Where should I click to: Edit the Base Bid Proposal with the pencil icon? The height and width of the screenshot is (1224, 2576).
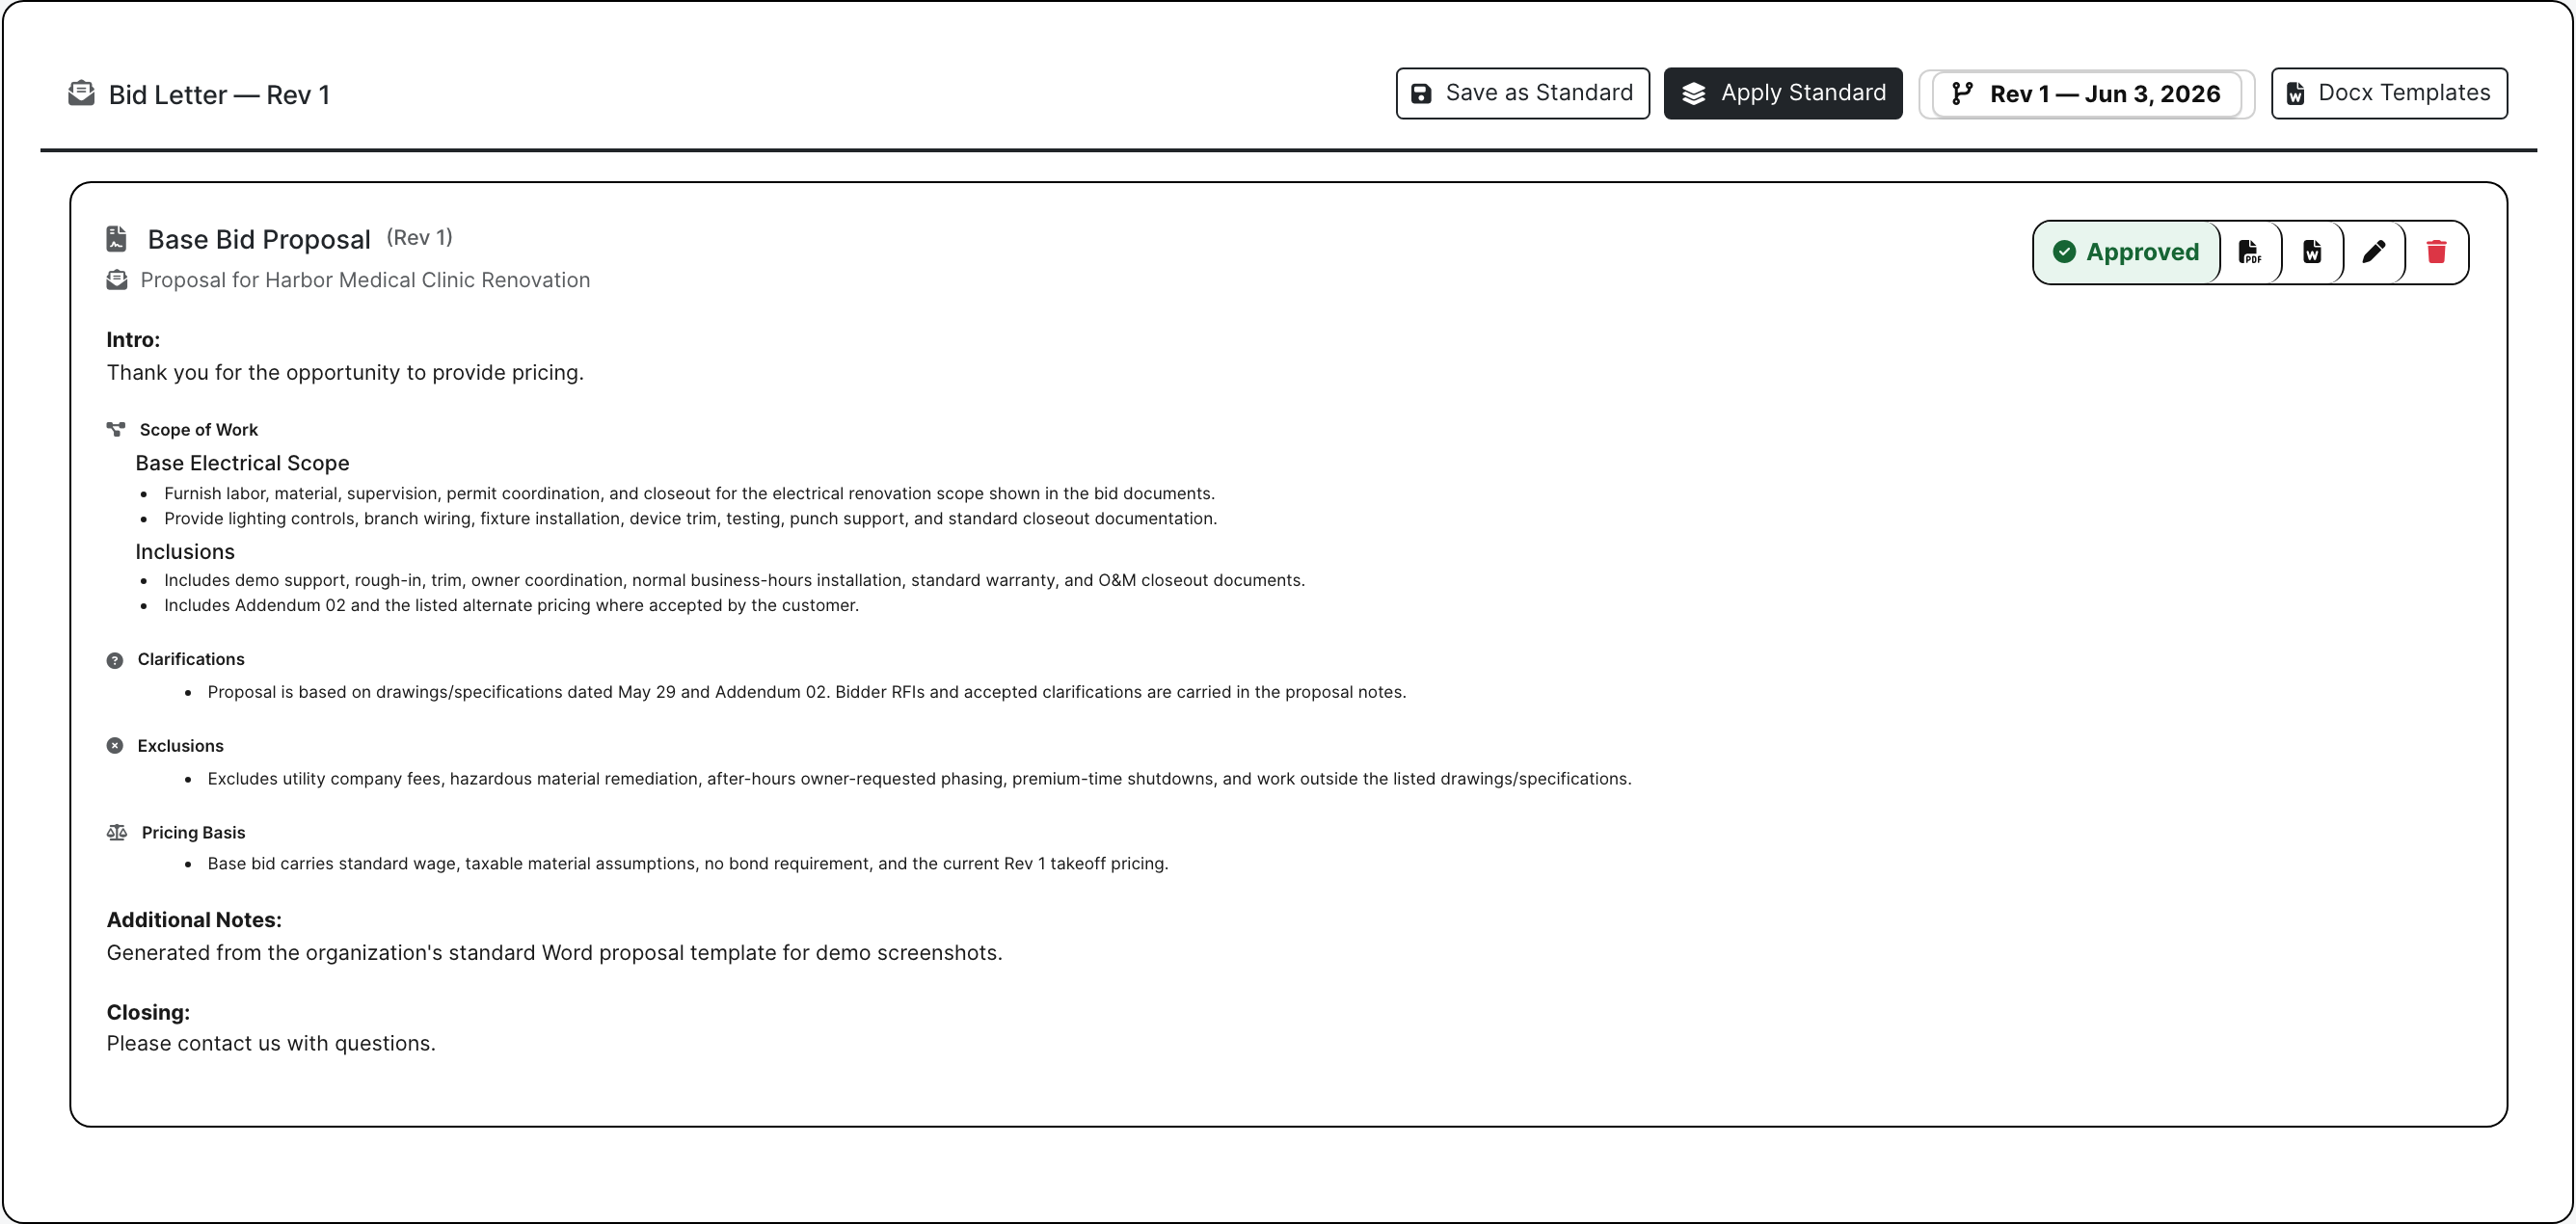(2374, 252)
